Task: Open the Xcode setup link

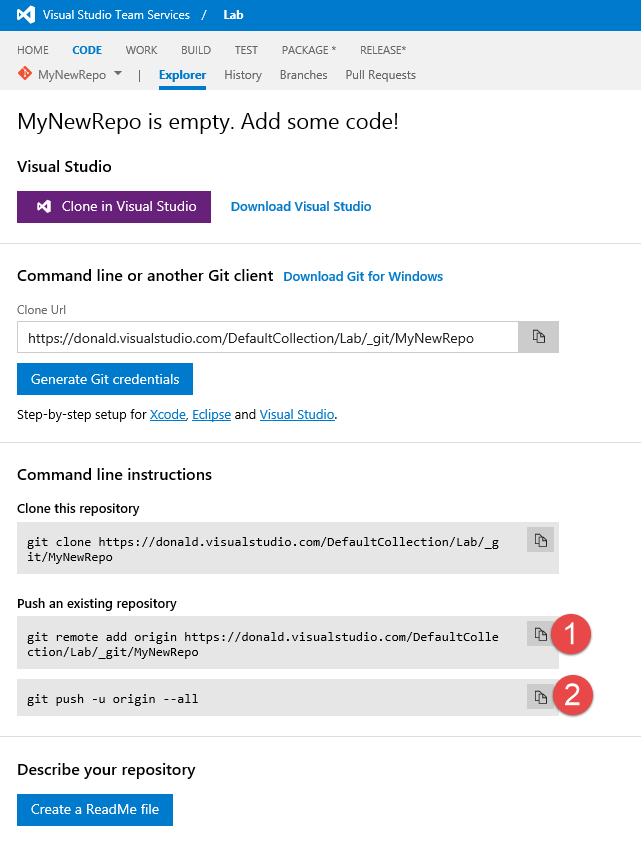Action: (168, 415)
